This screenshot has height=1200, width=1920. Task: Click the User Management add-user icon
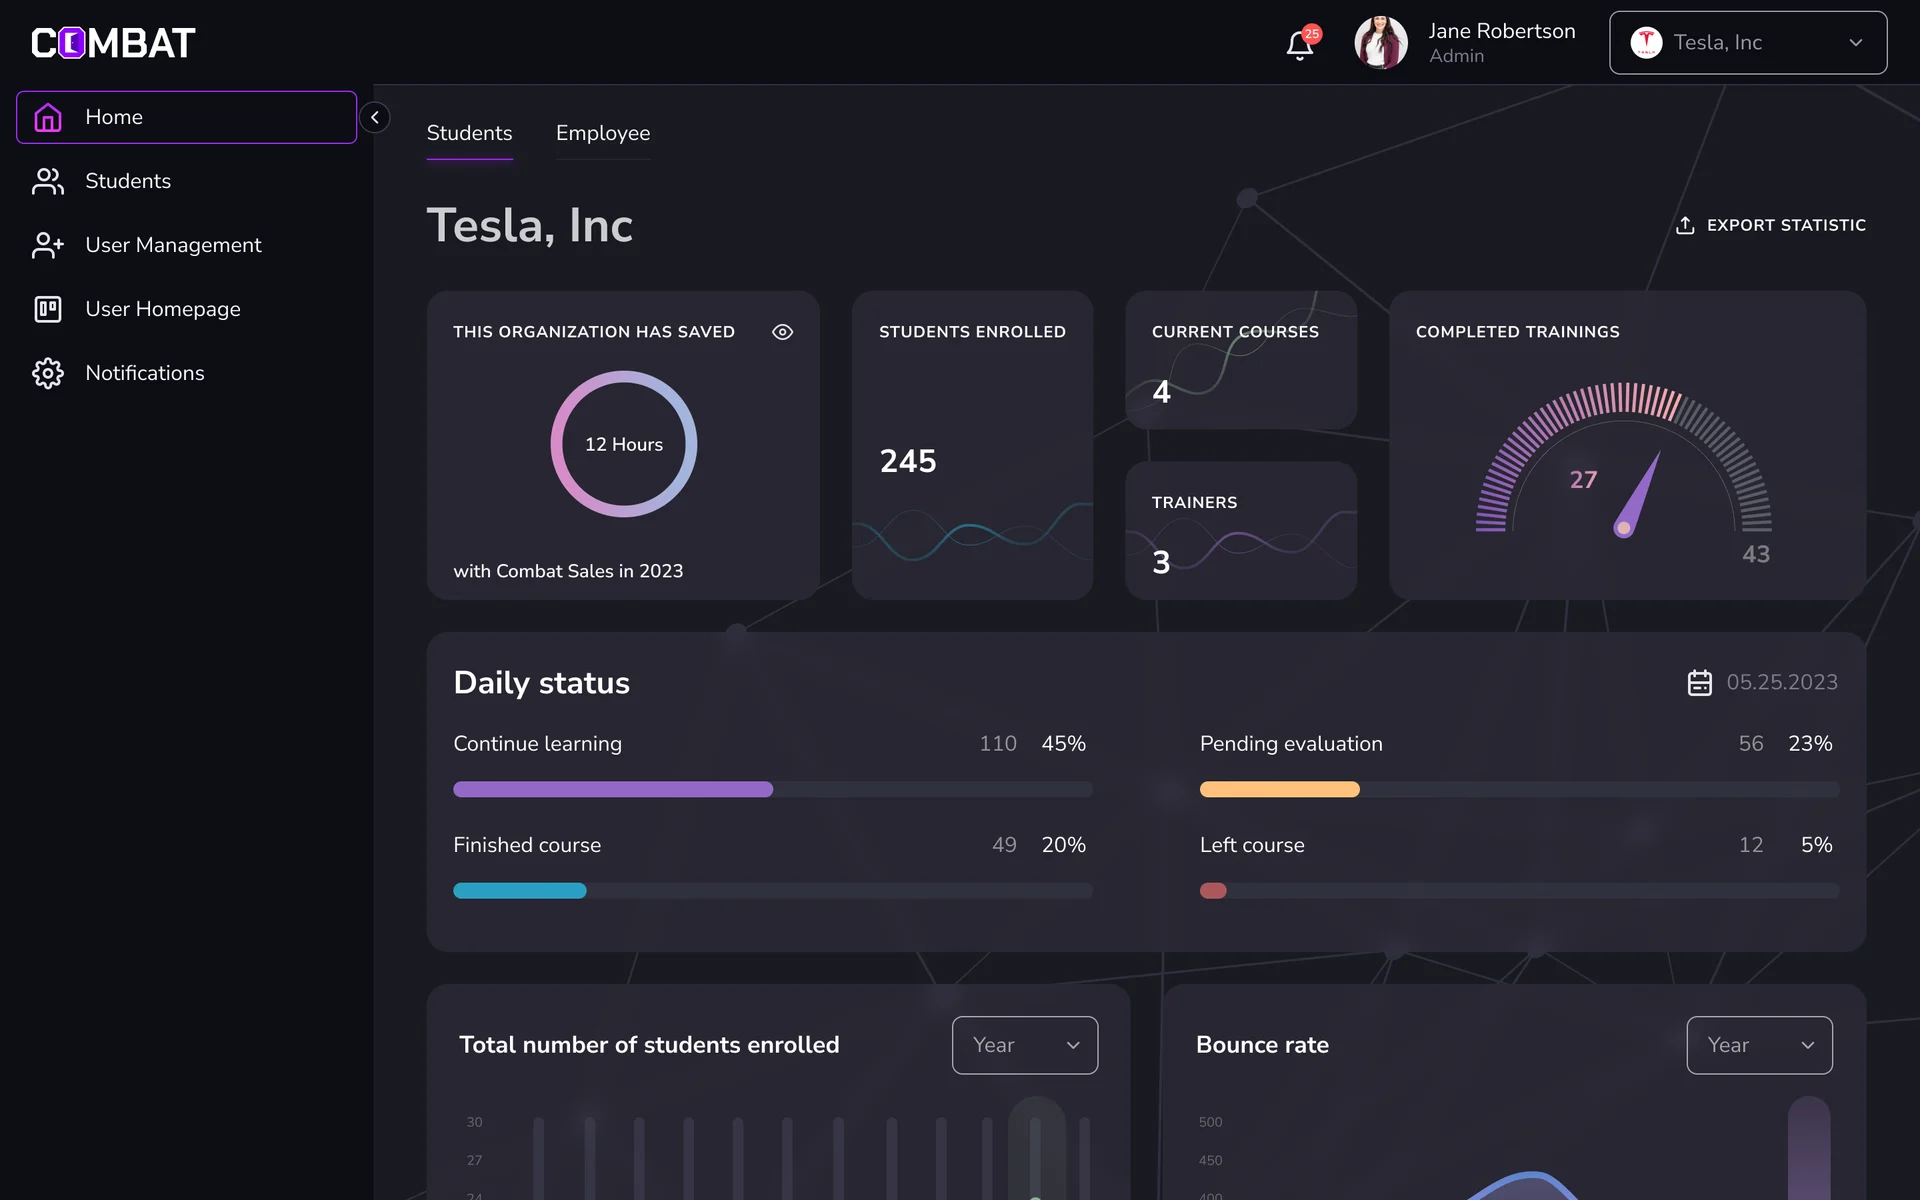click(x=48, y=245)
